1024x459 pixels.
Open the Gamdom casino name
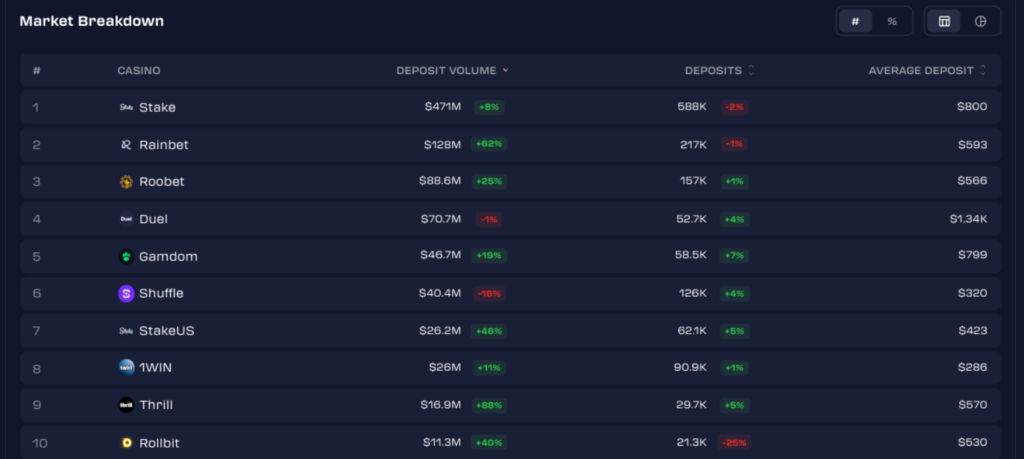[168, 257]
